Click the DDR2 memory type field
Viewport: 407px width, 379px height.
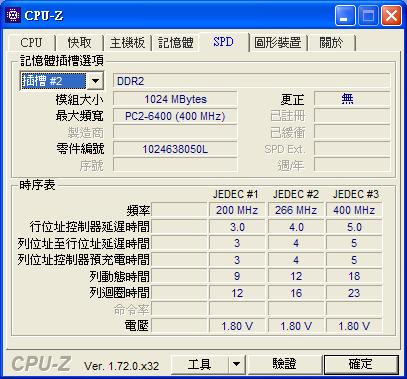click(251, 81)
